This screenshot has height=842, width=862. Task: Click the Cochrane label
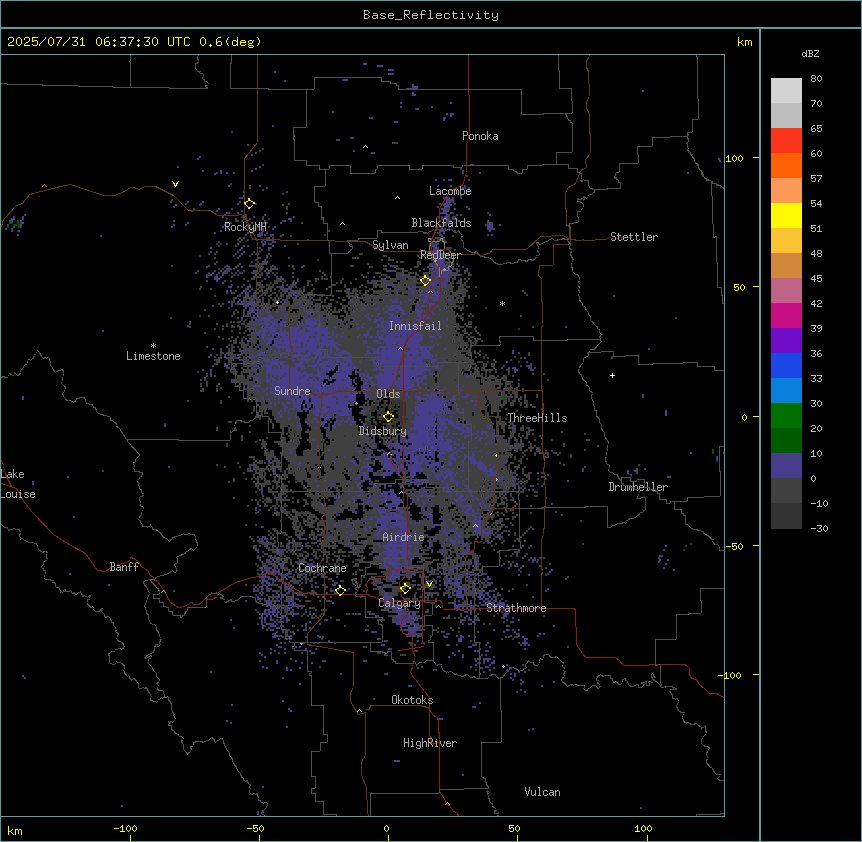pos(322,568)
